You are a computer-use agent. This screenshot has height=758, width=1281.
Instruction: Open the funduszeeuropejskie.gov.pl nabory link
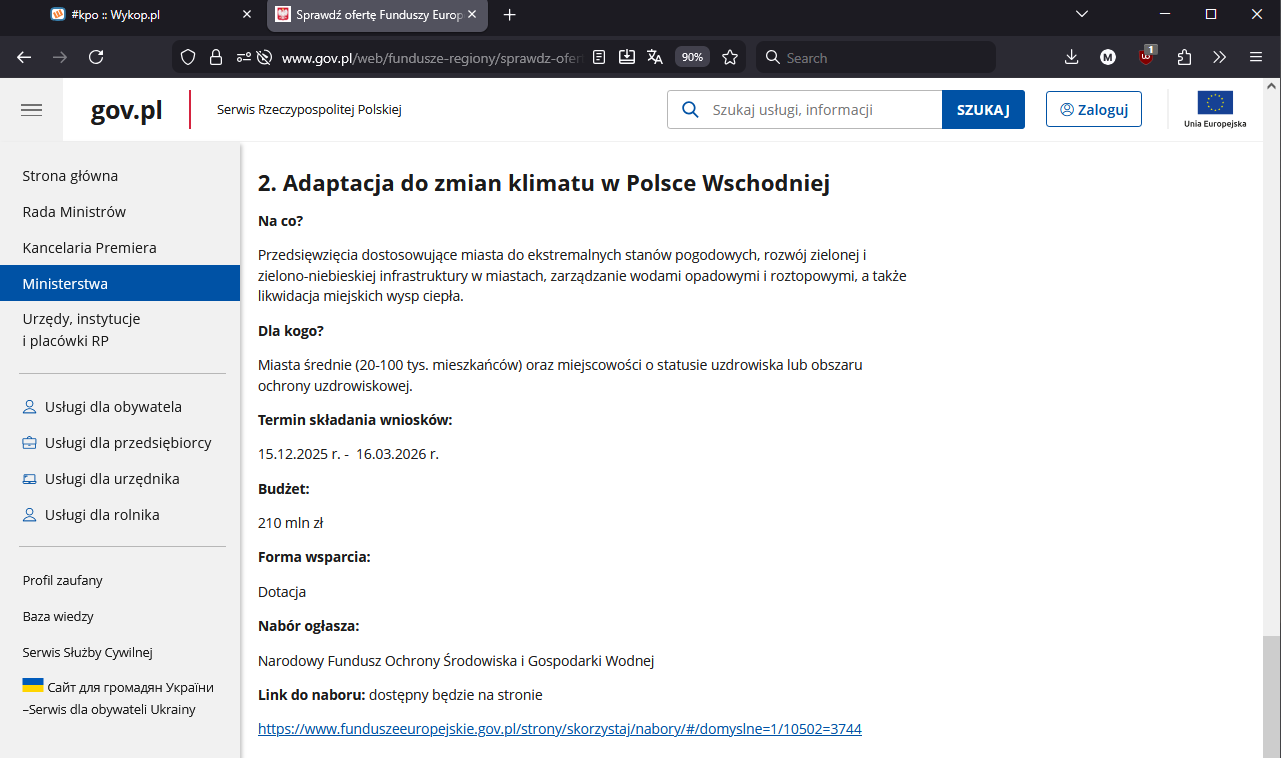click(x=559, y=729)
